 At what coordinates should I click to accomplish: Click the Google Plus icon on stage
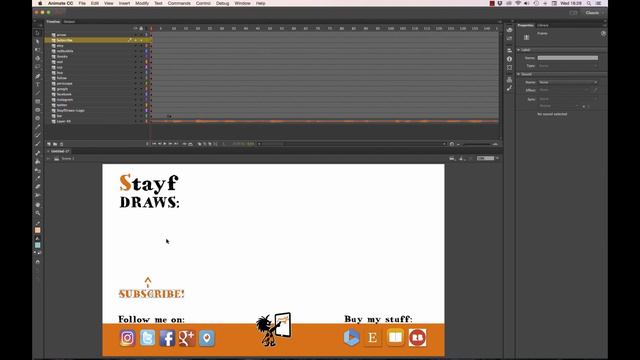[x=187, y=338]
